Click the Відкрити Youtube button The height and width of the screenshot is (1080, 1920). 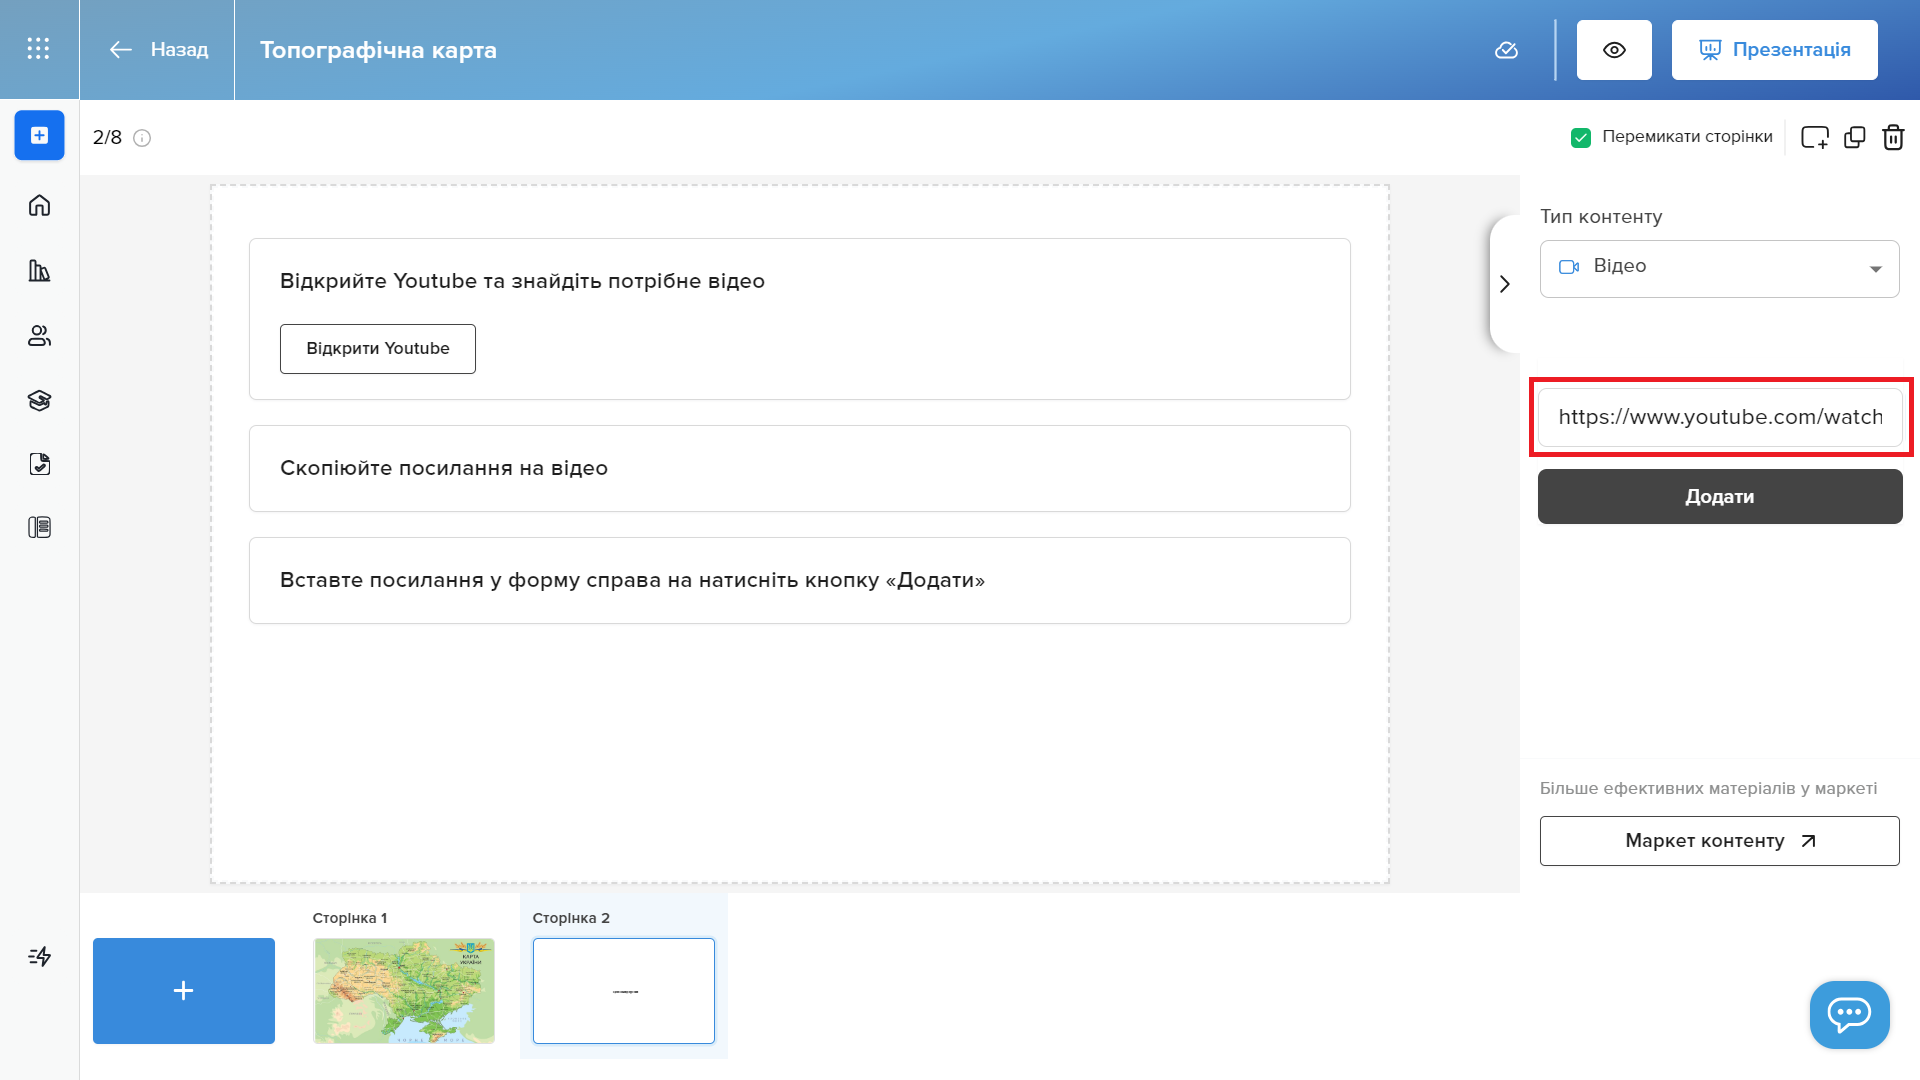tap(377, 349)
